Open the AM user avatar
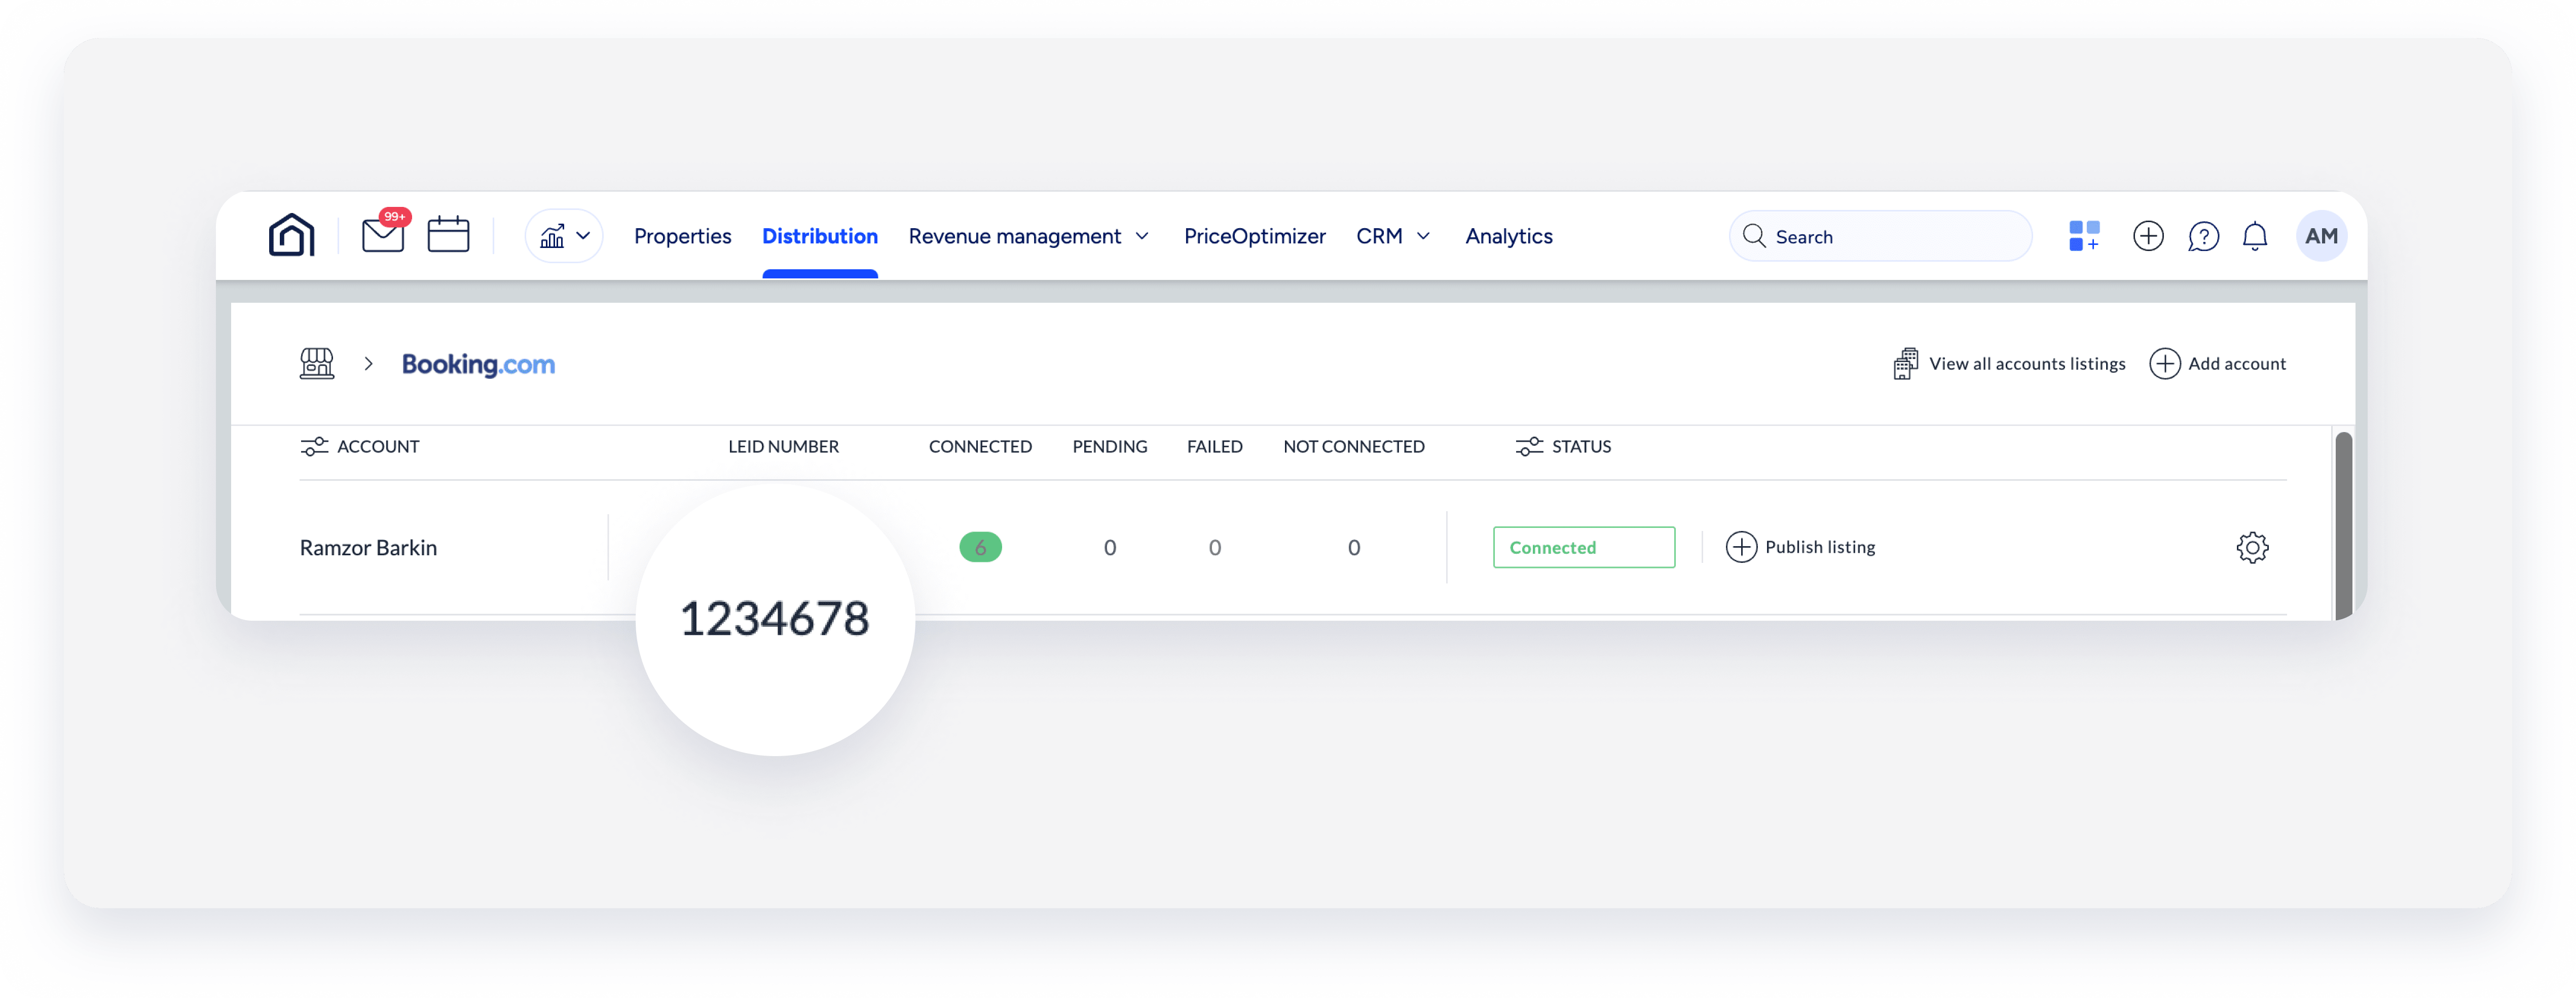Screen dimensions: 2576x998 2321,236
